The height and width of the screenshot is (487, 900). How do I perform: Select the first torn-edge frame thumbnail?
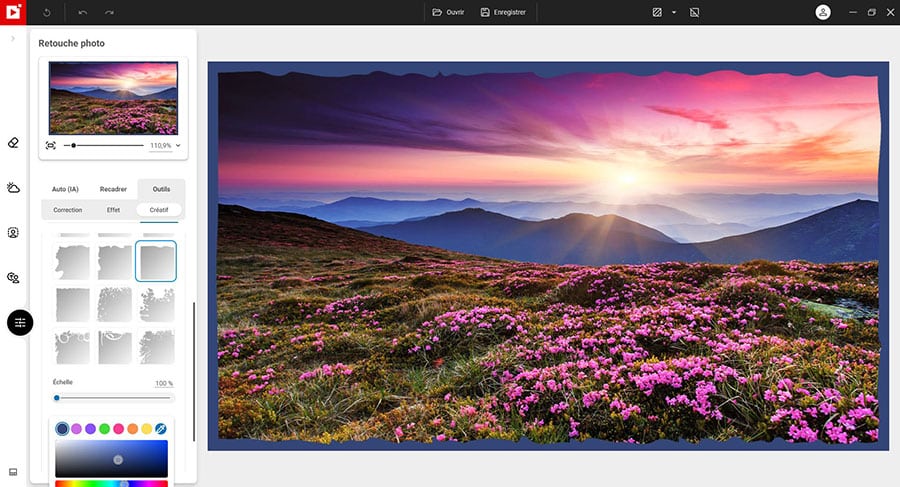click(x=72, y=262)
